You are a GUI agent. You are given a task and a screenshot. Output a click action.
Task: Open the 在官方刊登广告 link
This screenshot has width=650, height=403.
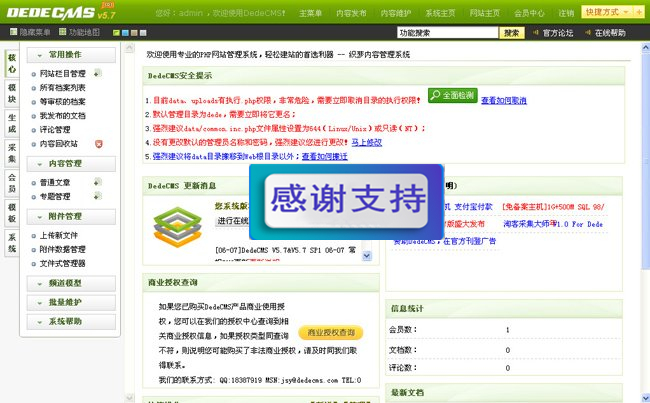point(469,241)
